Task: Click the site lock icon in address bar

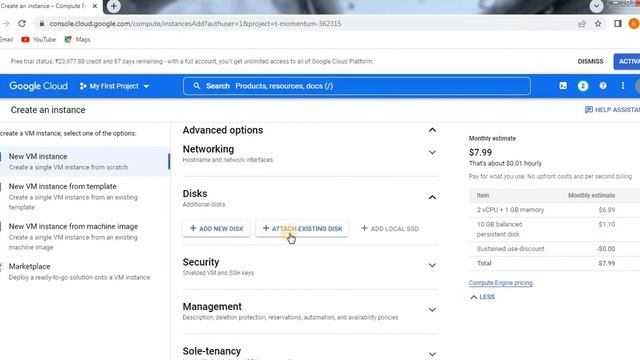Action: click(42, 24)
